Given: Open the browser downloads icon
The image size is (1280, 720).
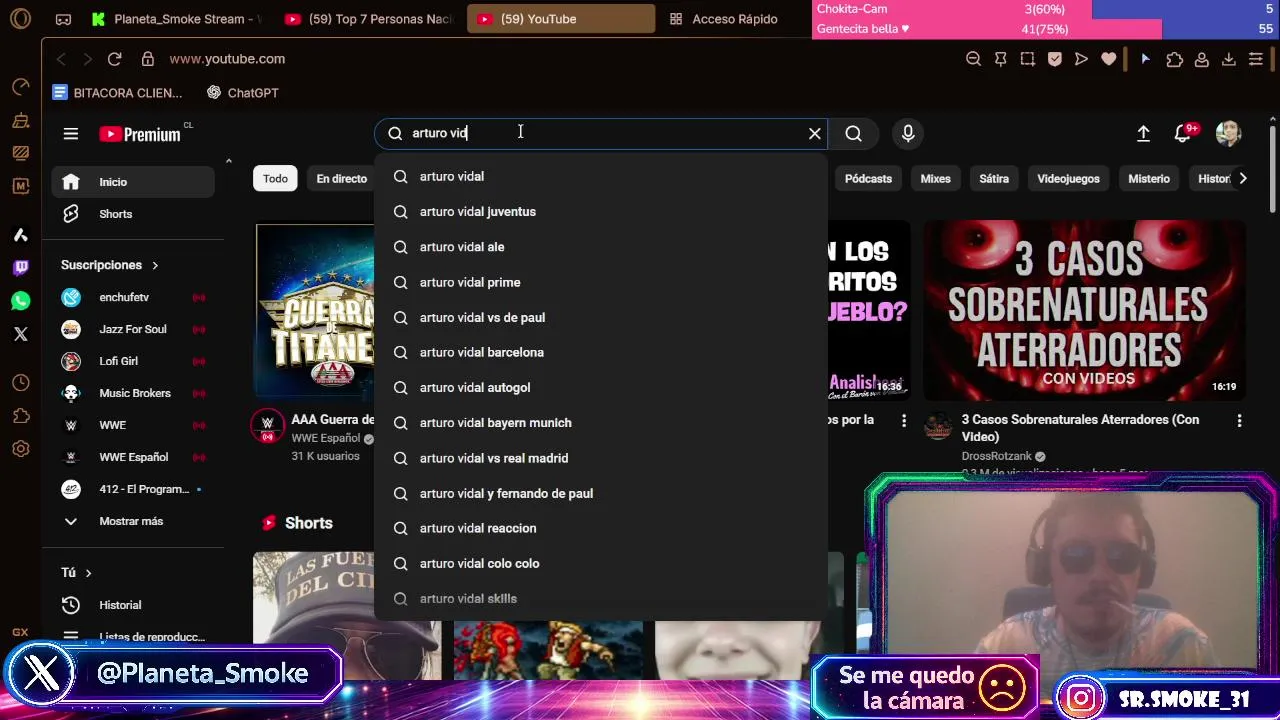Looking at the screenshot, I should [1229, 59].
